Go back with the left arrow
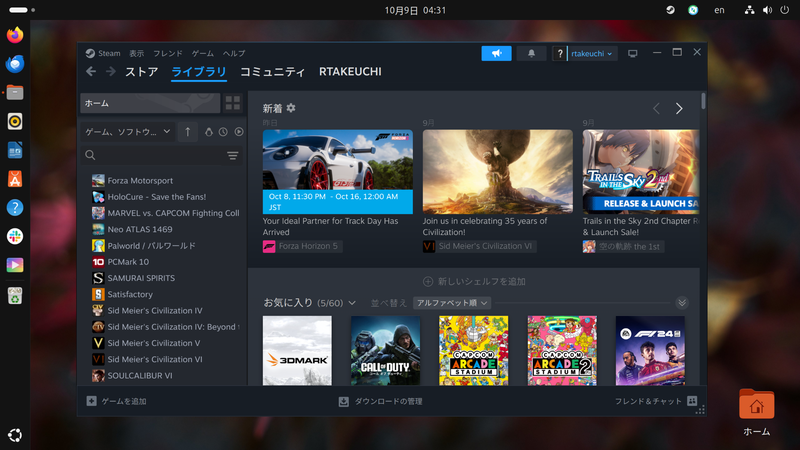Viewport: 800px width, 450px height. [91, 71]
